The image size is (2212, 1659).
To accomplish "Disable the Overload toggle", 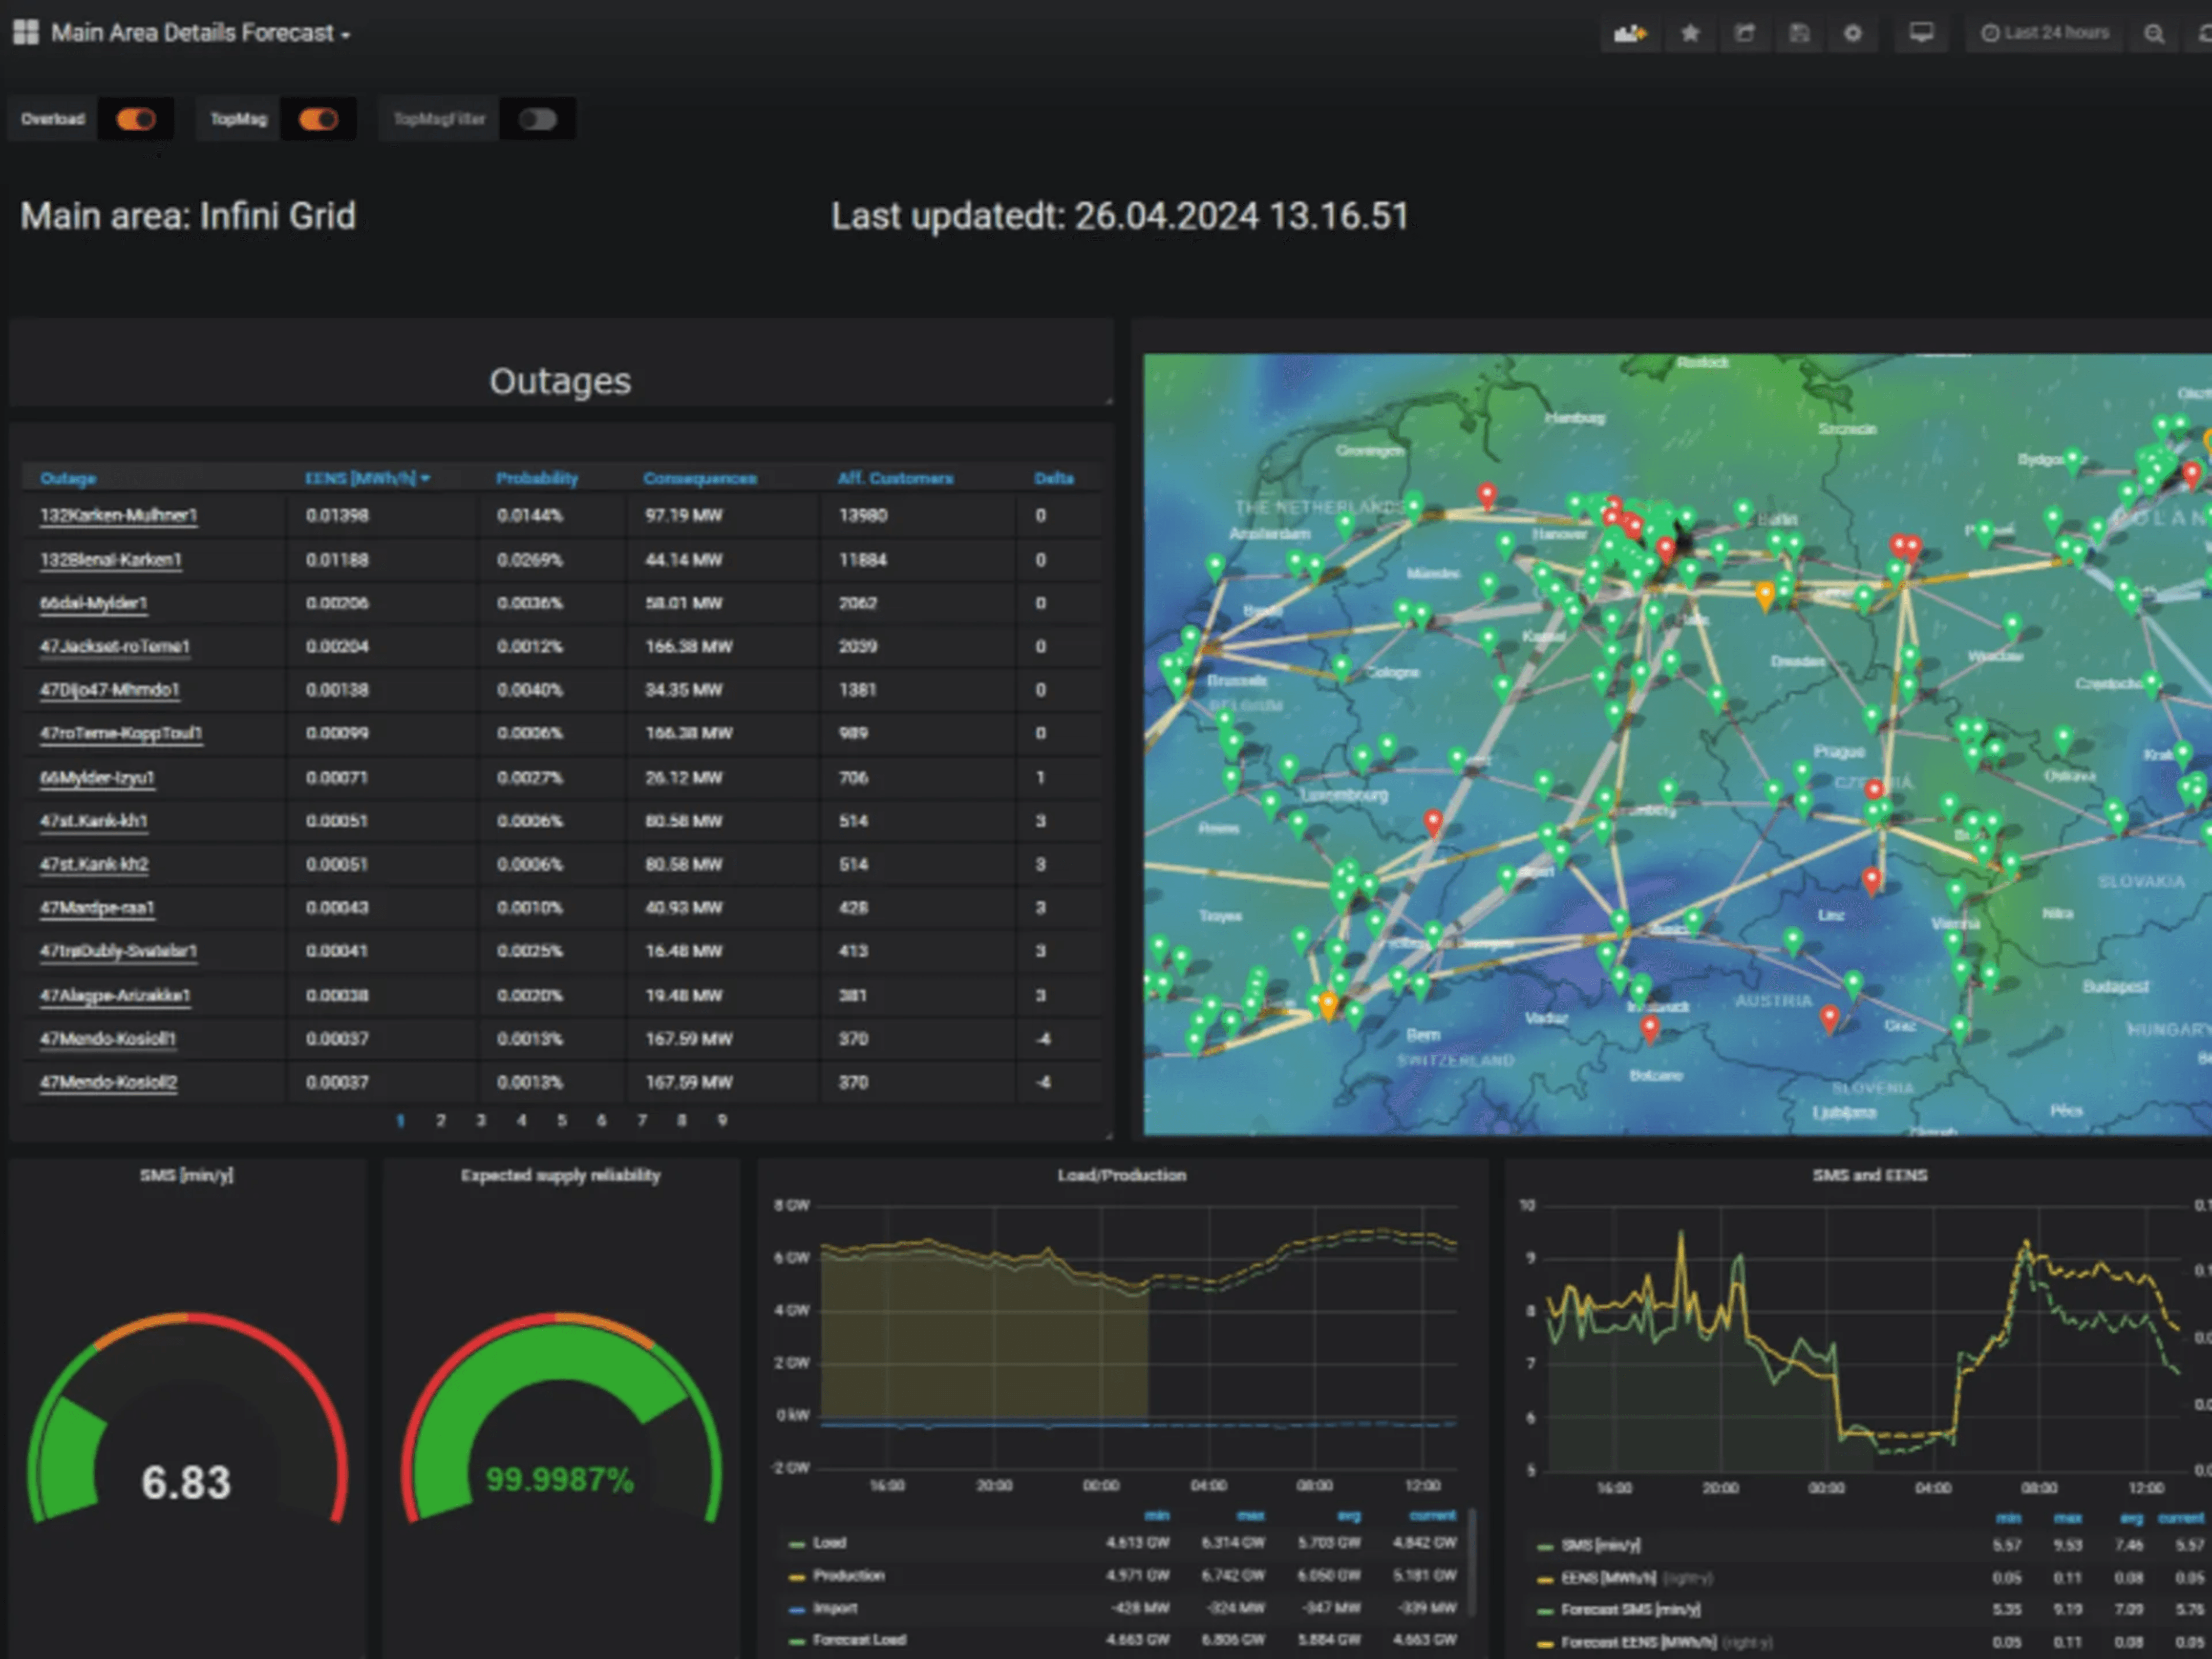I will click(x=137, y=118).
